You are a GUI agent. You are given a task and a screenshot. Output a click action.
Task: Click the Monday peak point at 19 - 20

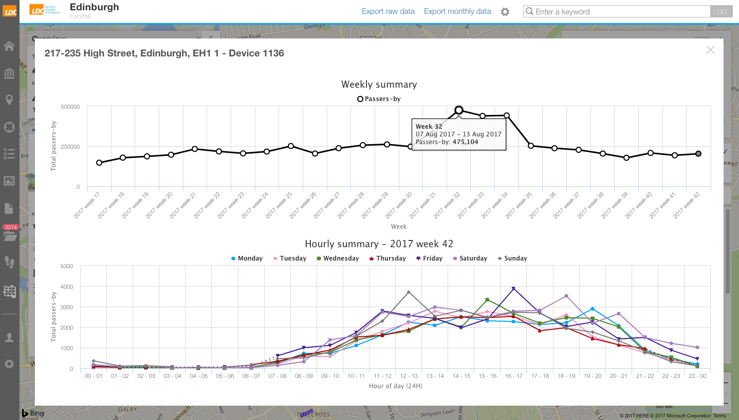[592, 309]
